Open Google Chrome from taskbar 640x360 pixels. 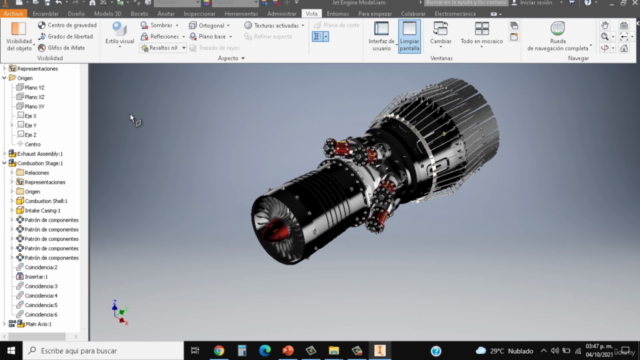[x=219, y=351]
